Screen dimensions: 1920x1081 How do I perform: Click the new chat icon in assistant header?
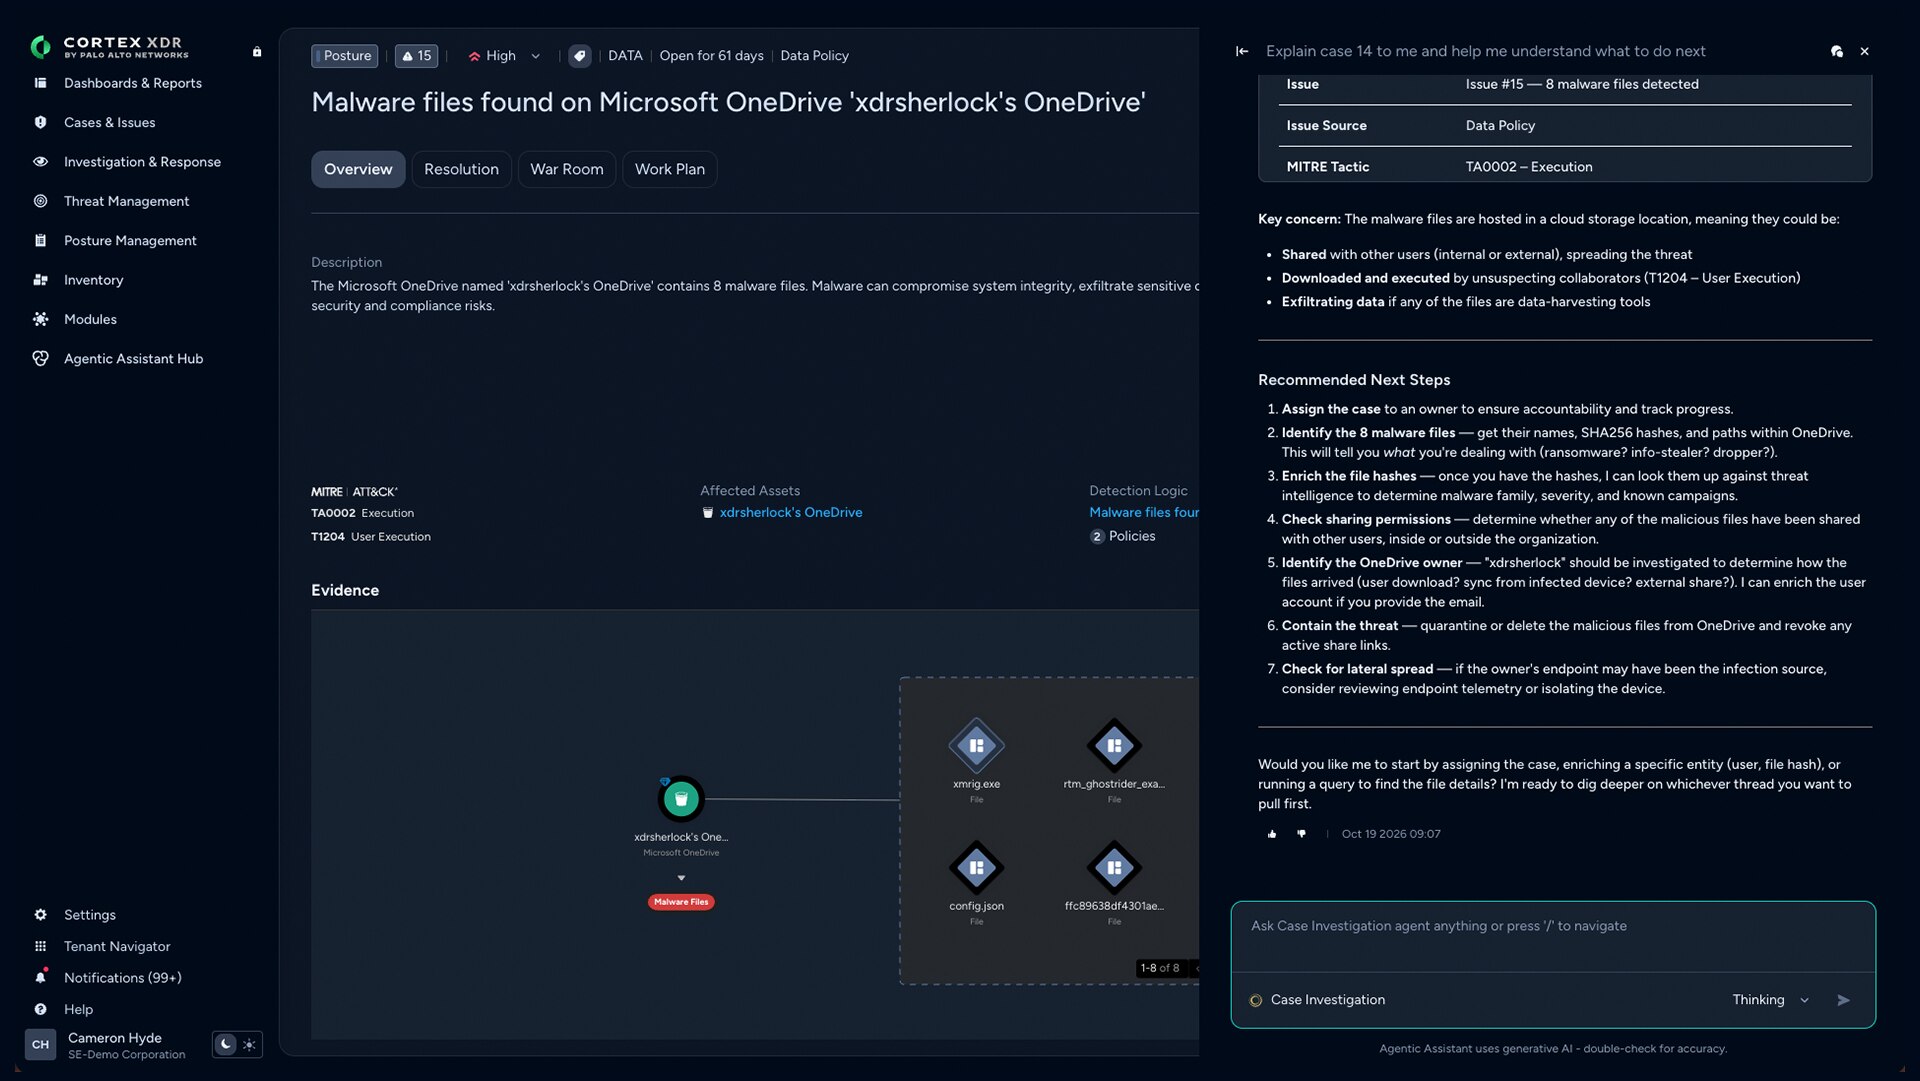pyautogui.click(x=1837, y=51)
